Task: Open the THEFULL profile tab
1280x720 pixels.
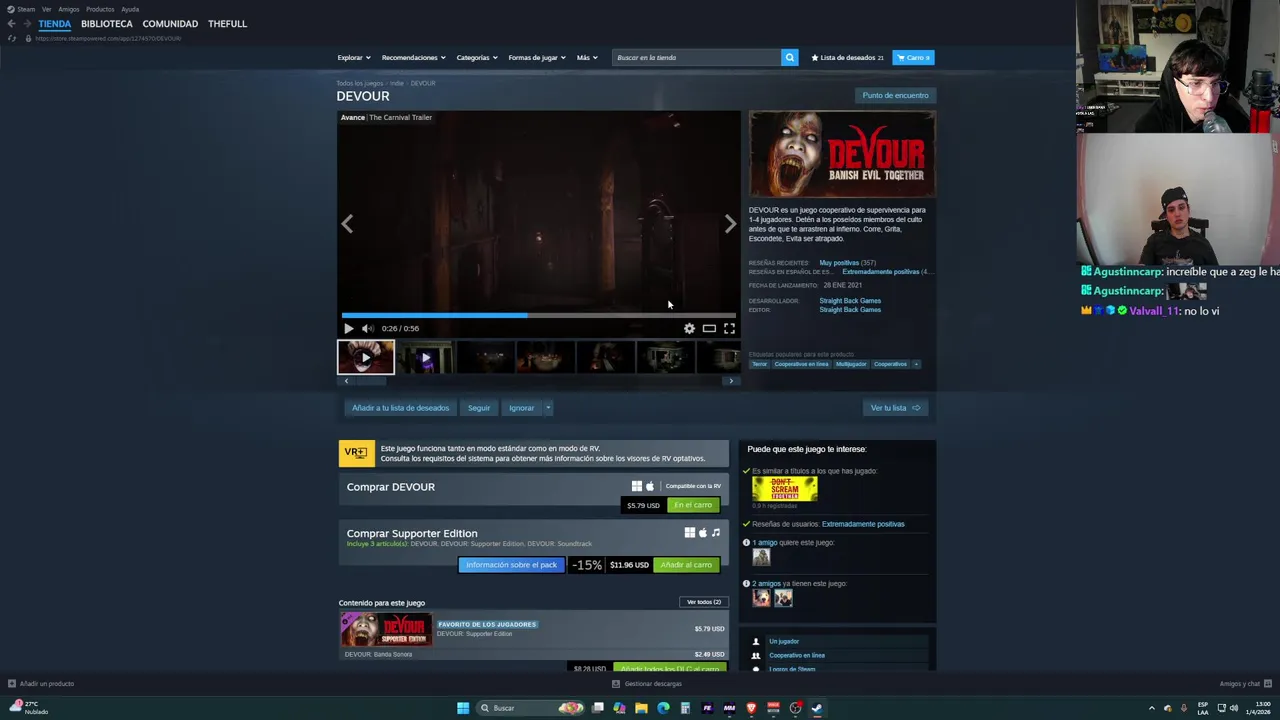Action: [x=227, y=23]
